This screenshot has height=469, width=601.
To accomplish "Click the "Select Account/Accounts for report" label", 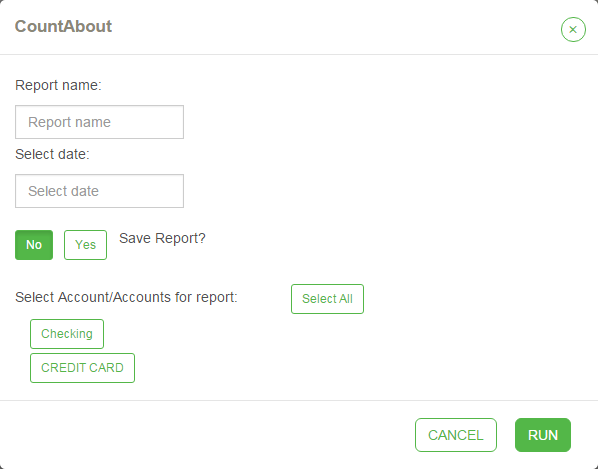I will [x=126, y=297].
